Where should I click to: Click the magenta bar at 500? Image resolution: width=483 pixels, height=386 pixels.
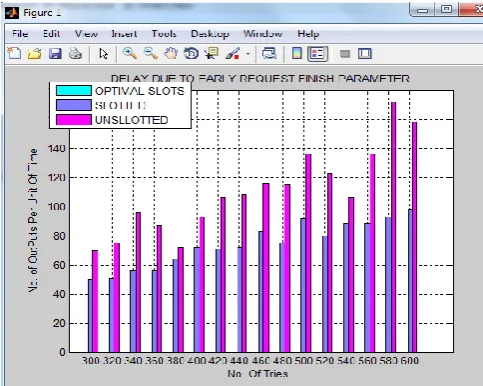tap(308, 253)
